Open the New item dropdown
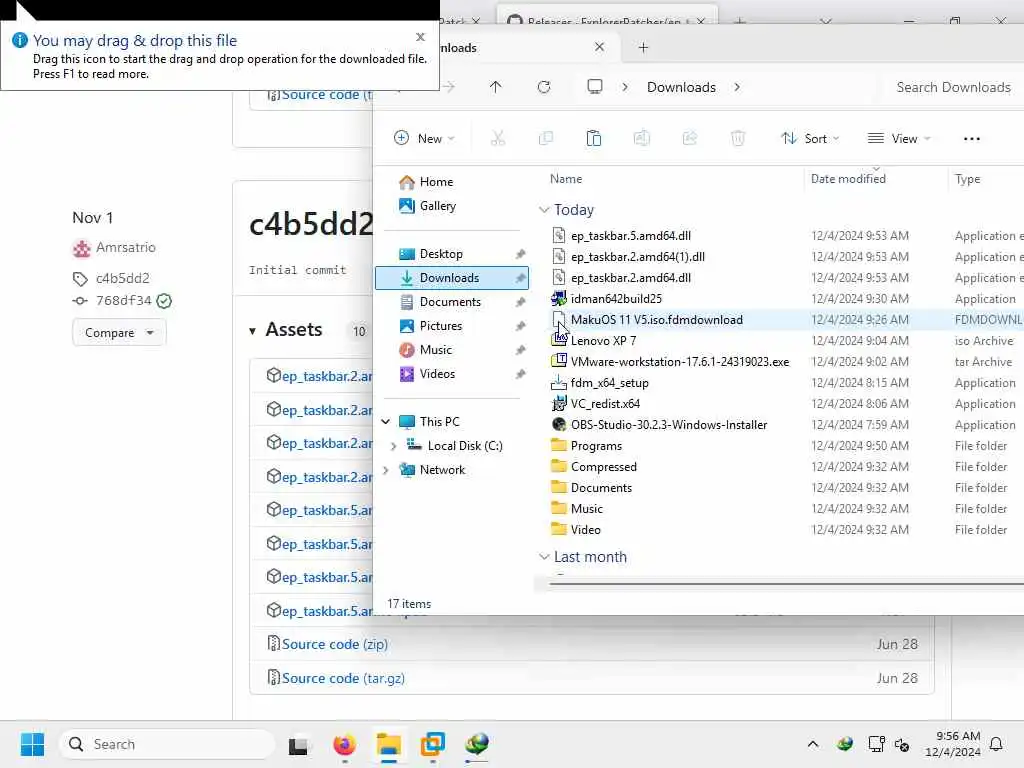The height and width of the screenshot is (768, 1024). (x=424, y=138)
